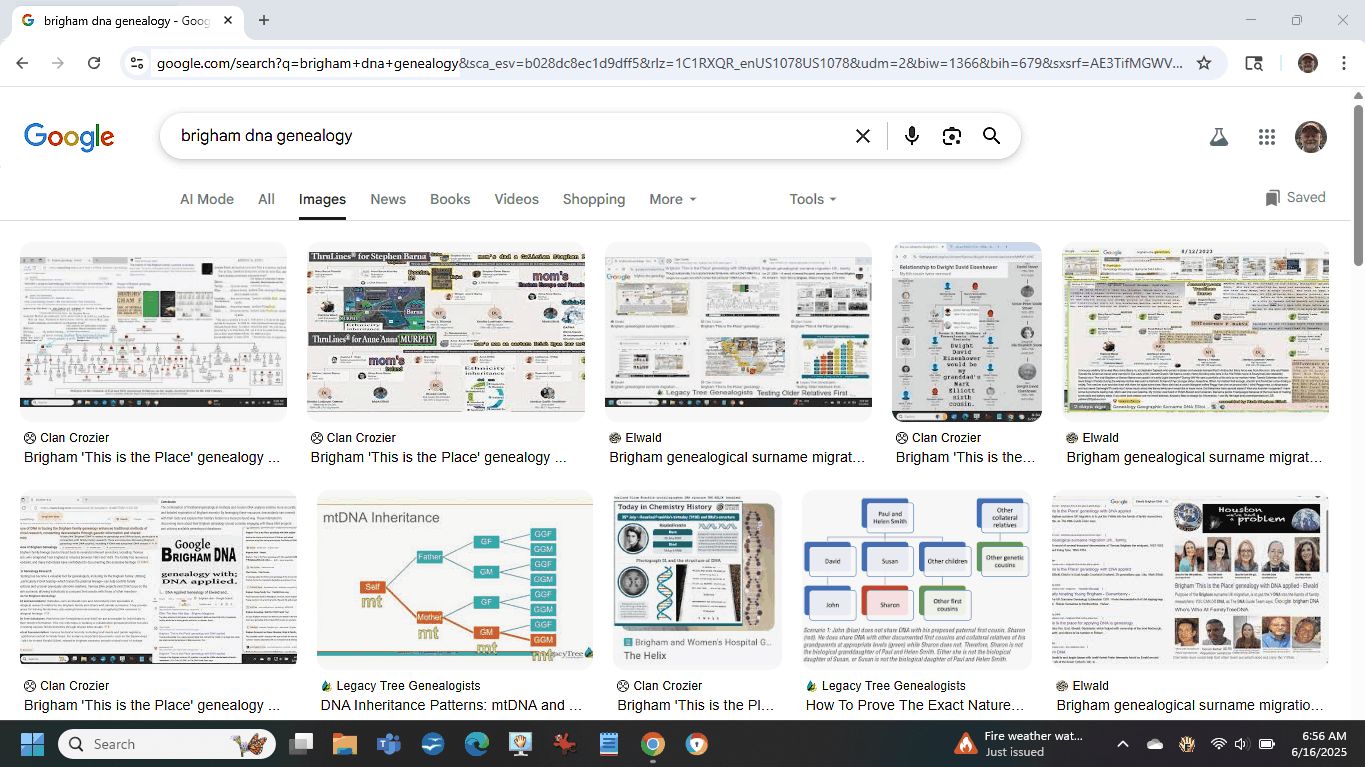Switch to Shopping results tab
Image resolution: width=1365 pixels, height=767 pixels.
[x=594, y=199]
